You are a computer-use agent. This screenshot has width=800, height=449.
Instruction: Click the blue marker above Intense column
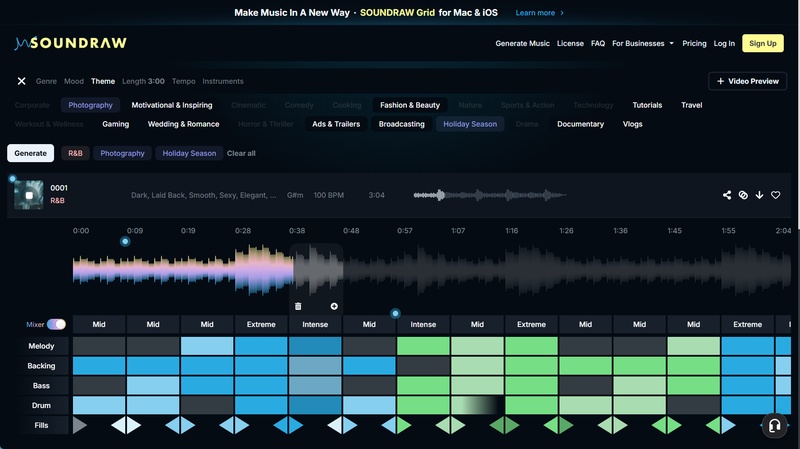point(395,313)
